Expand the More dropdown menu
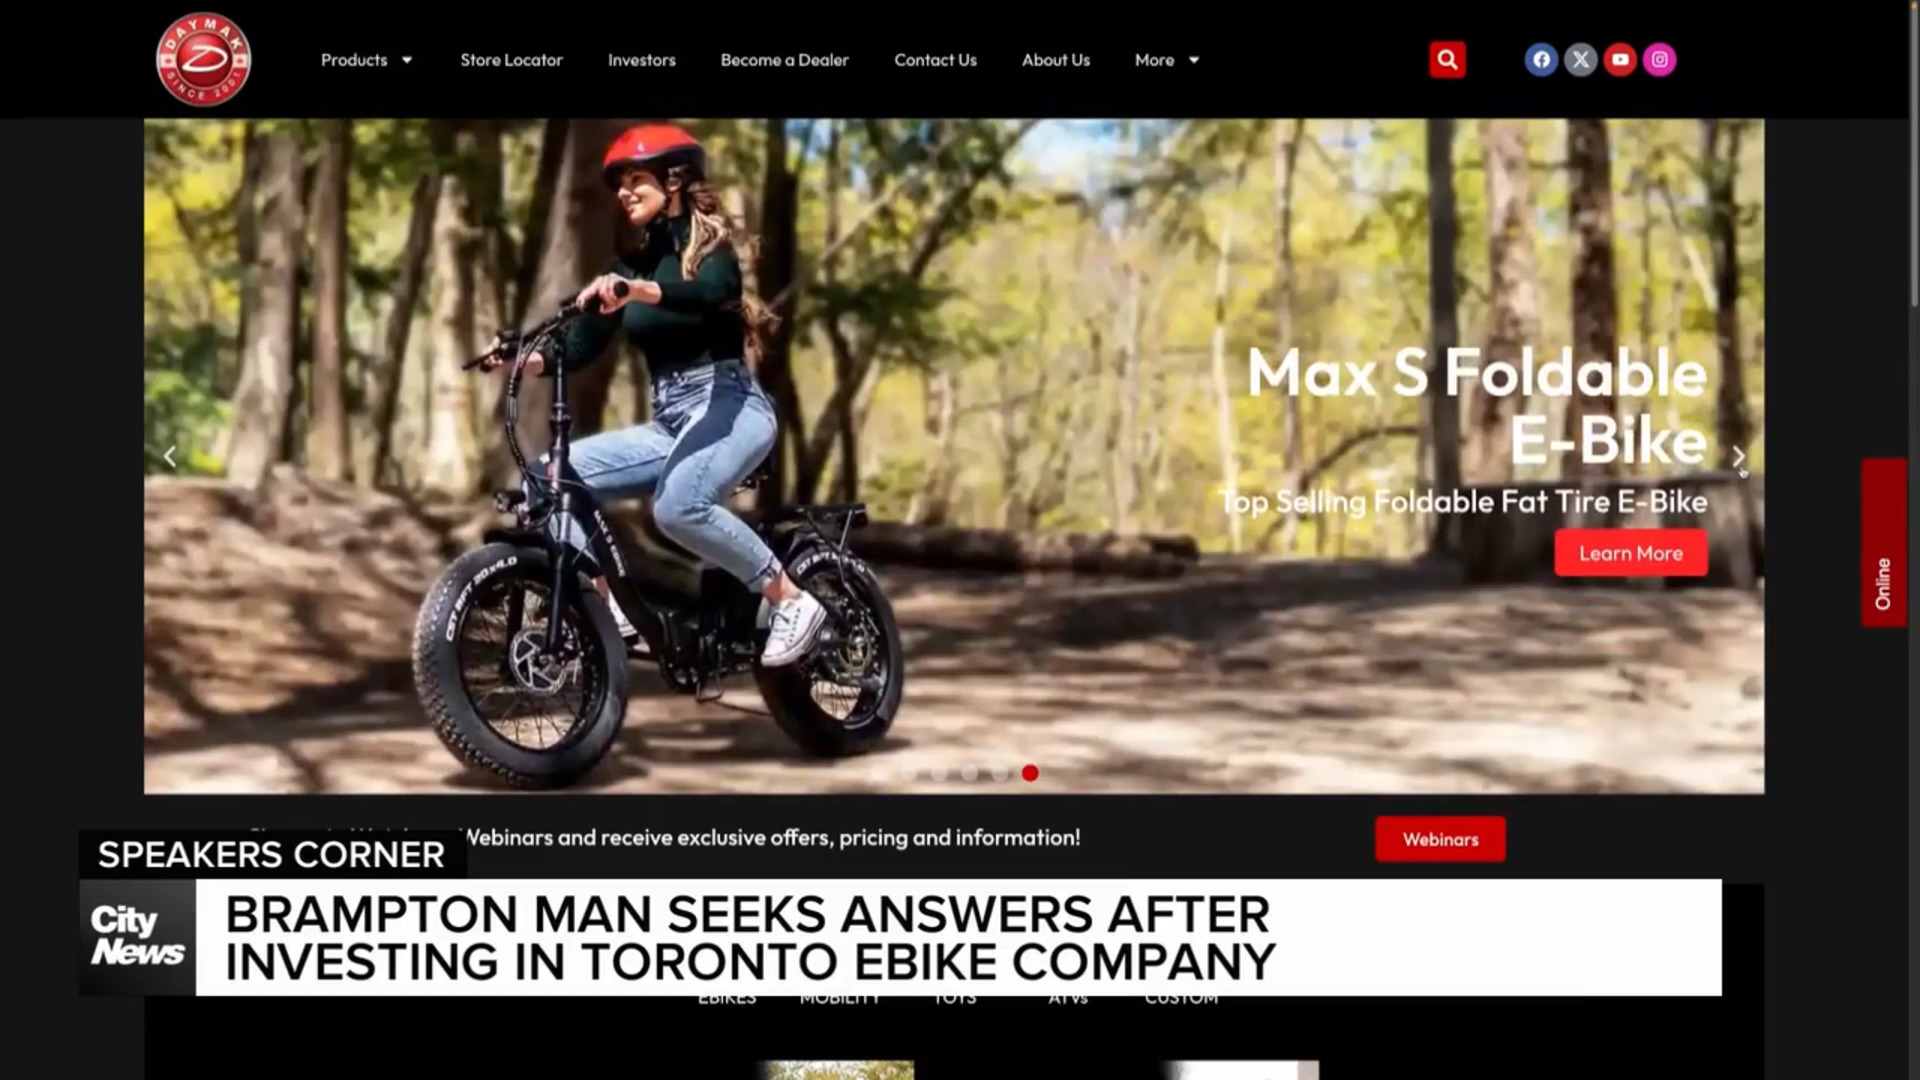This screenshot has height=1080, width=1920. [x=1166, y=60]
